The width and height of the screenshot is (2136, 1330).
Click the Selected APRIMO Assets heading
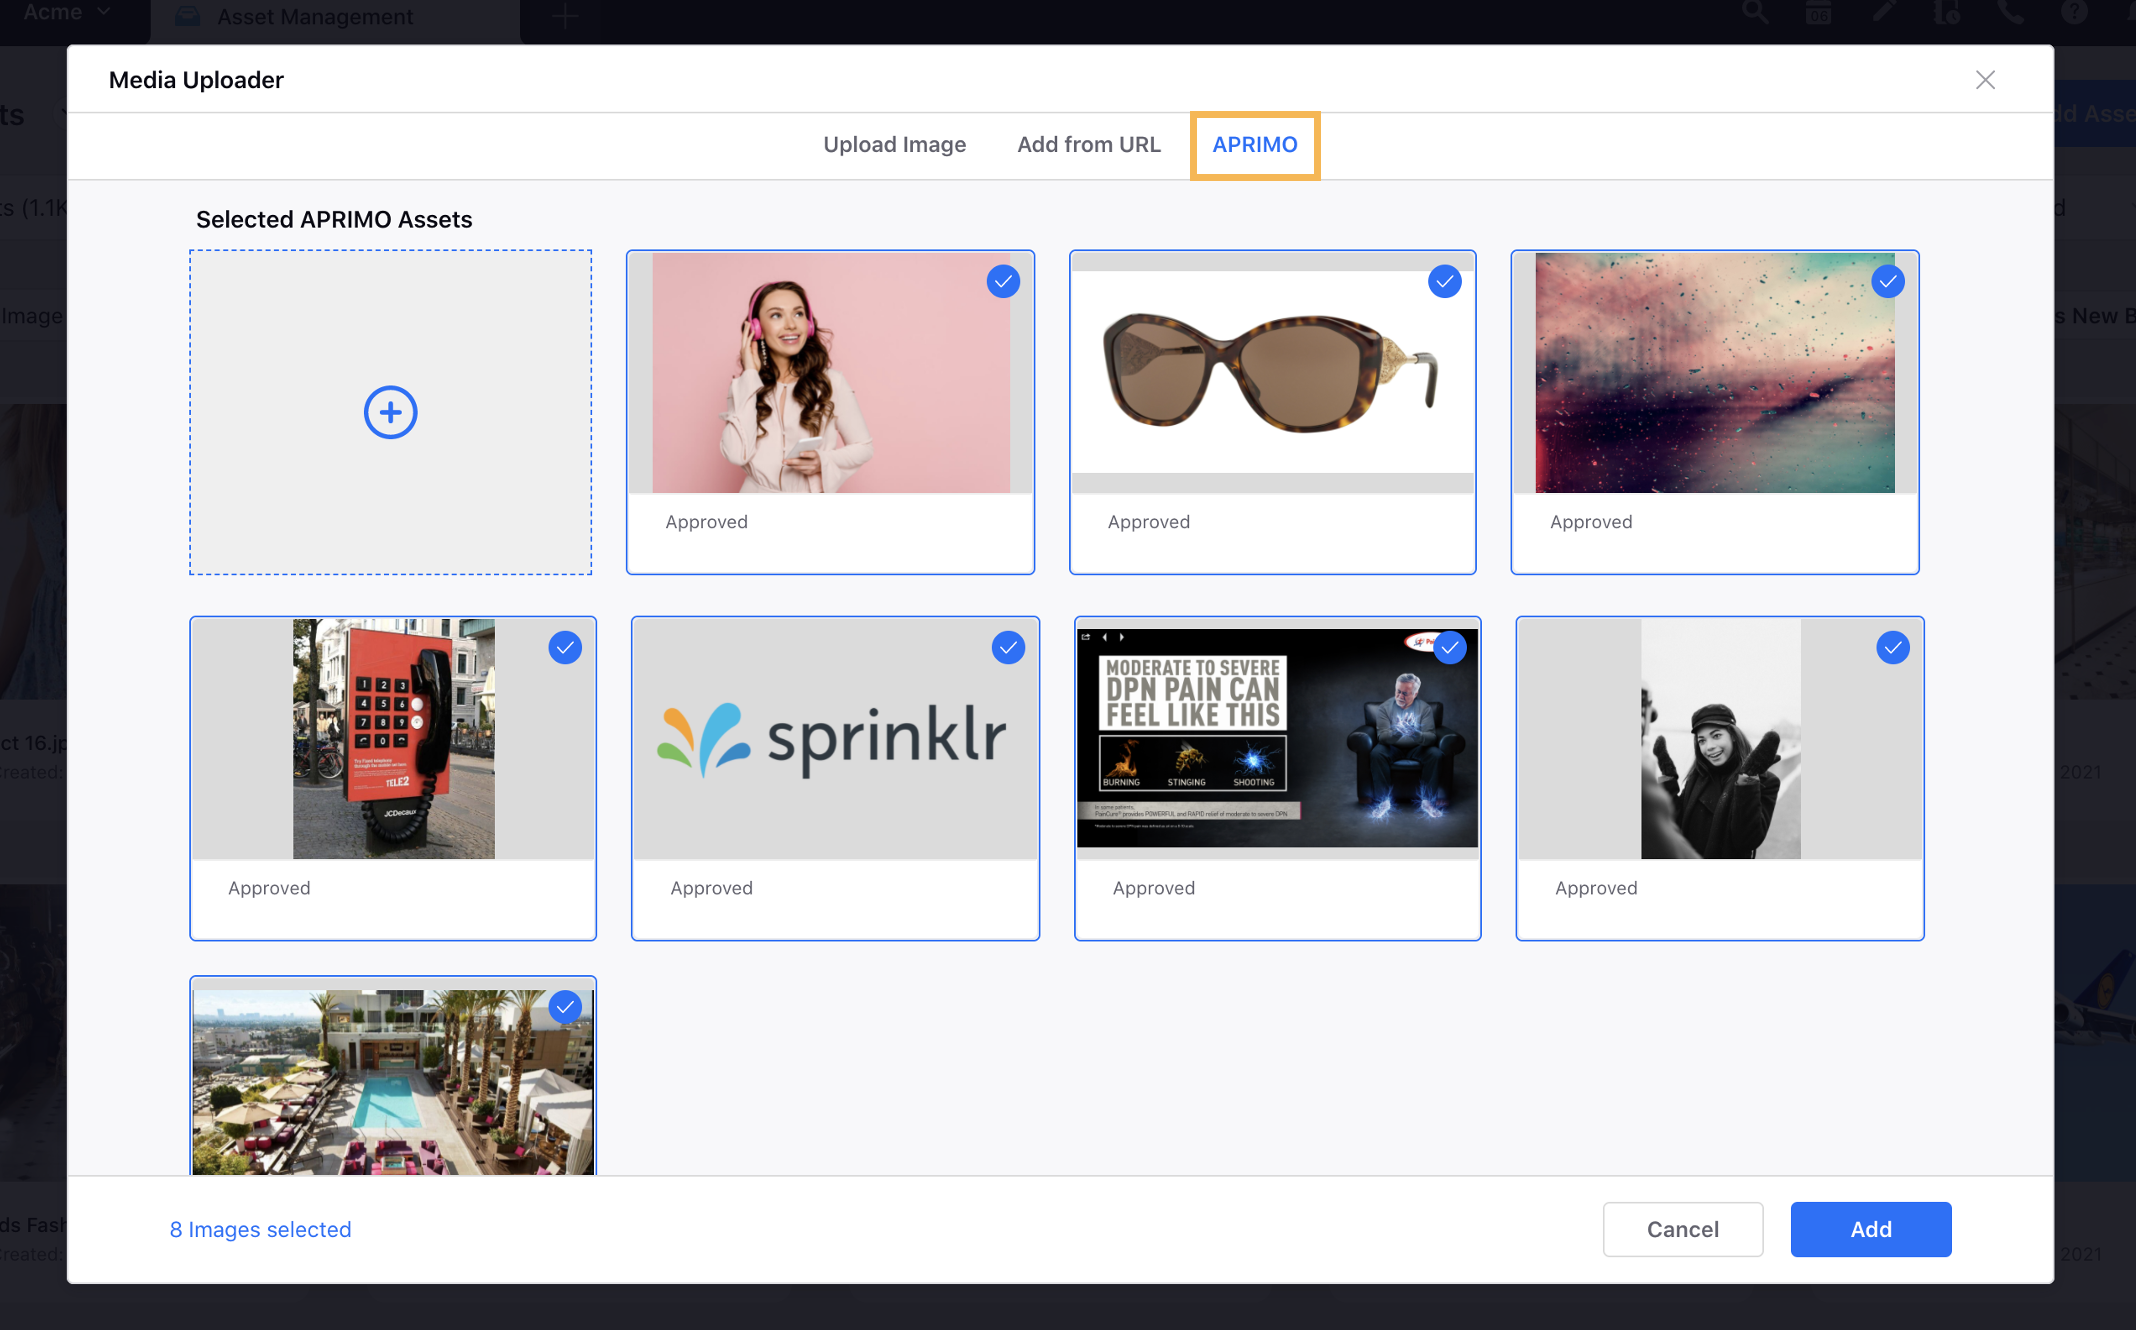click(334, 219)
